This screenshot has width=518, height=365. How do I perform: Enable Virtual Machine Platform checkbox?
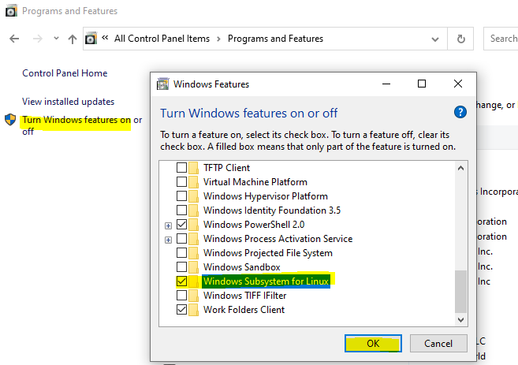click(x=182, y=182)
